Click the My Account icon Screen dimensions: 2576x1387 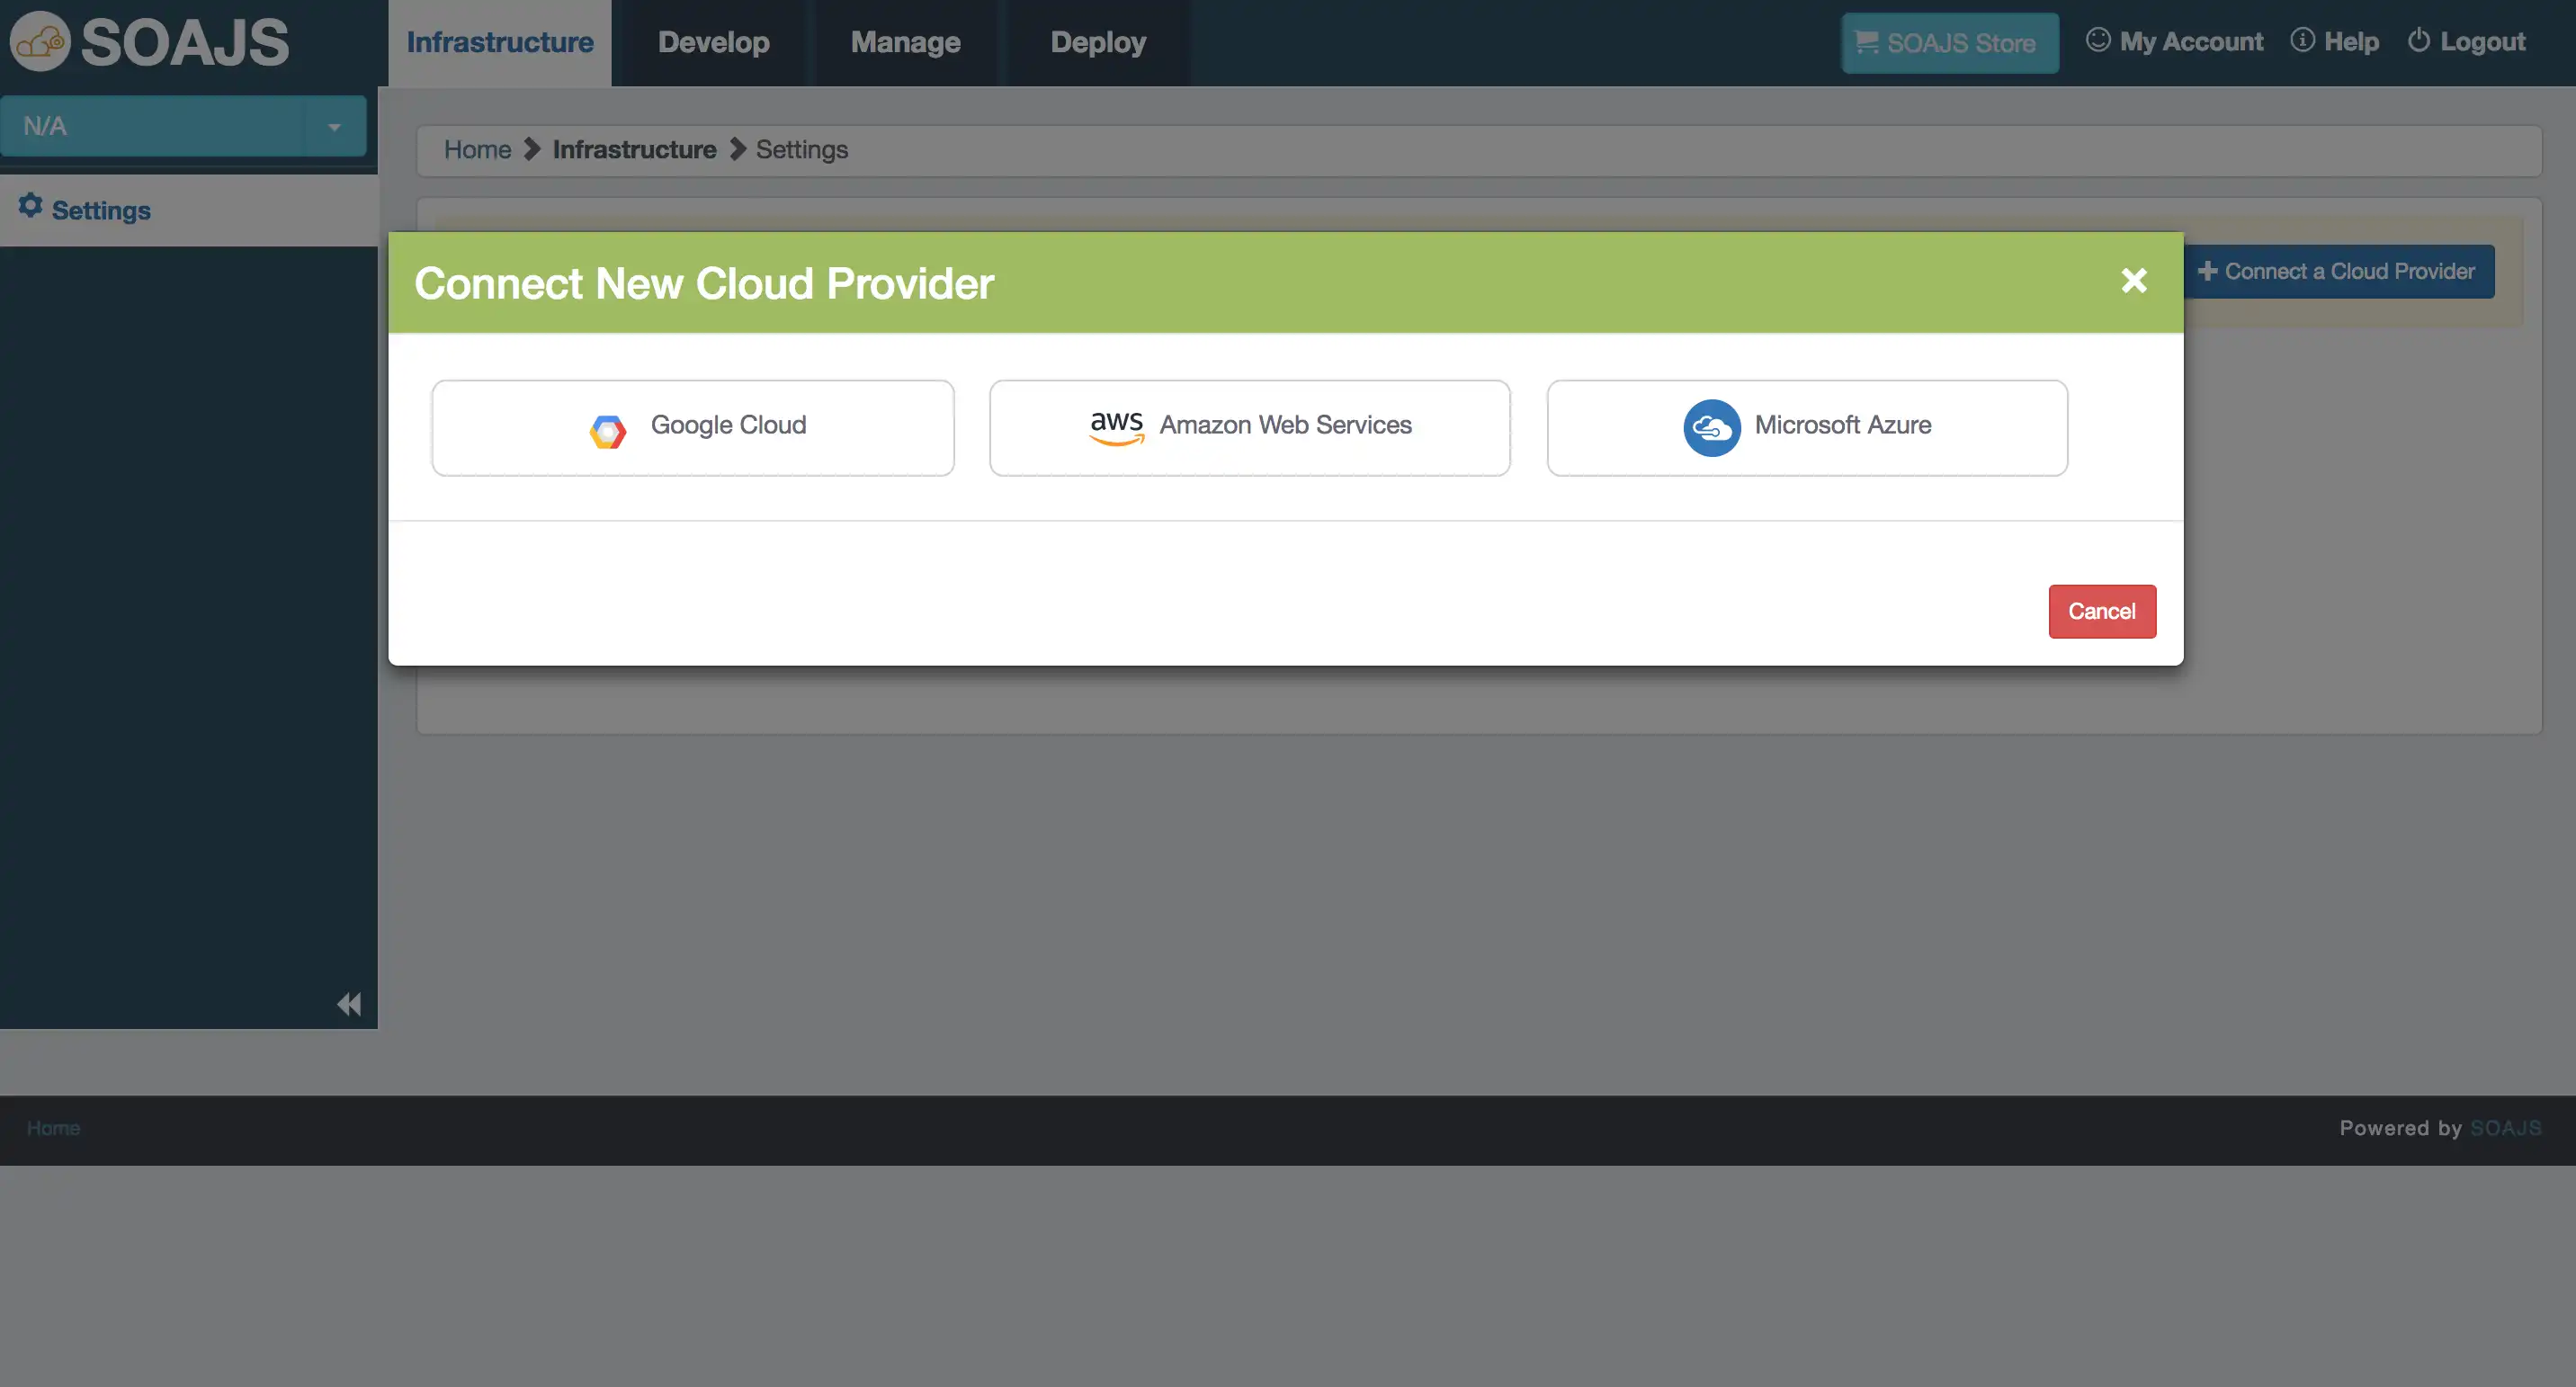[2097, 41]
